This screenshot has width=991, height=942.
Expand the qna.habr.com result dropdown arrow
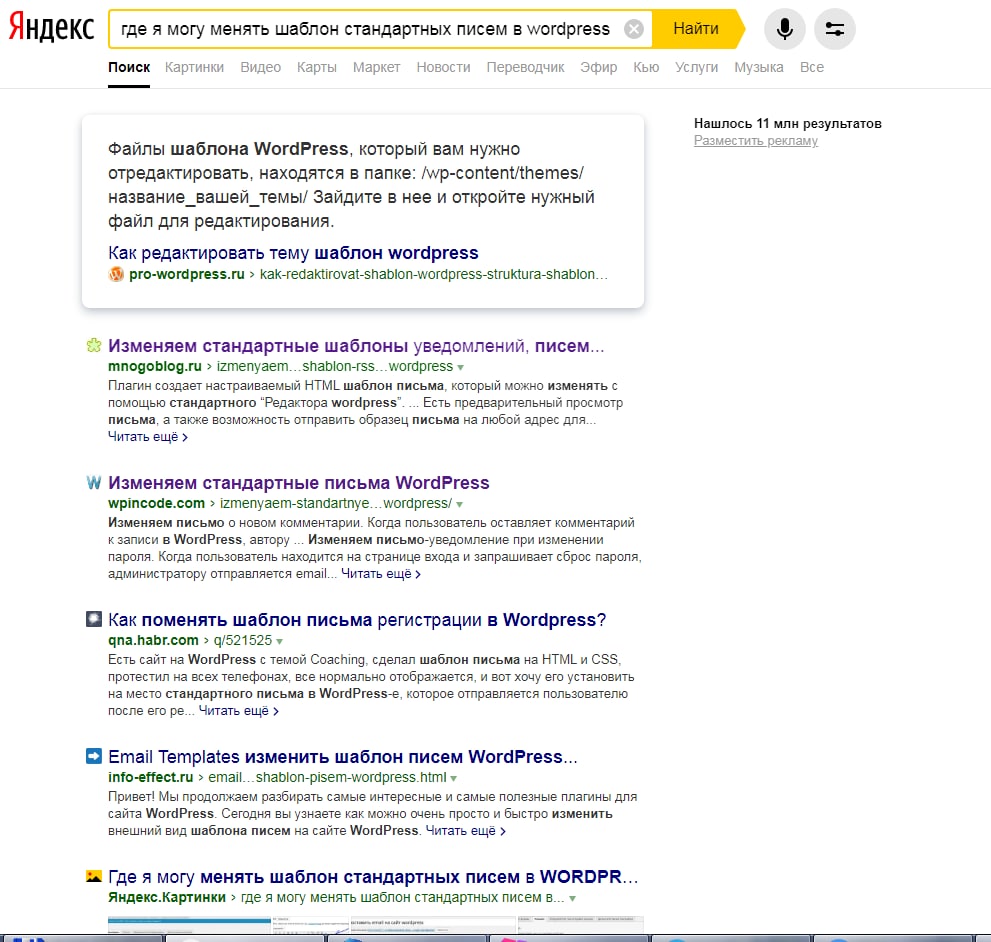(279, 641)
